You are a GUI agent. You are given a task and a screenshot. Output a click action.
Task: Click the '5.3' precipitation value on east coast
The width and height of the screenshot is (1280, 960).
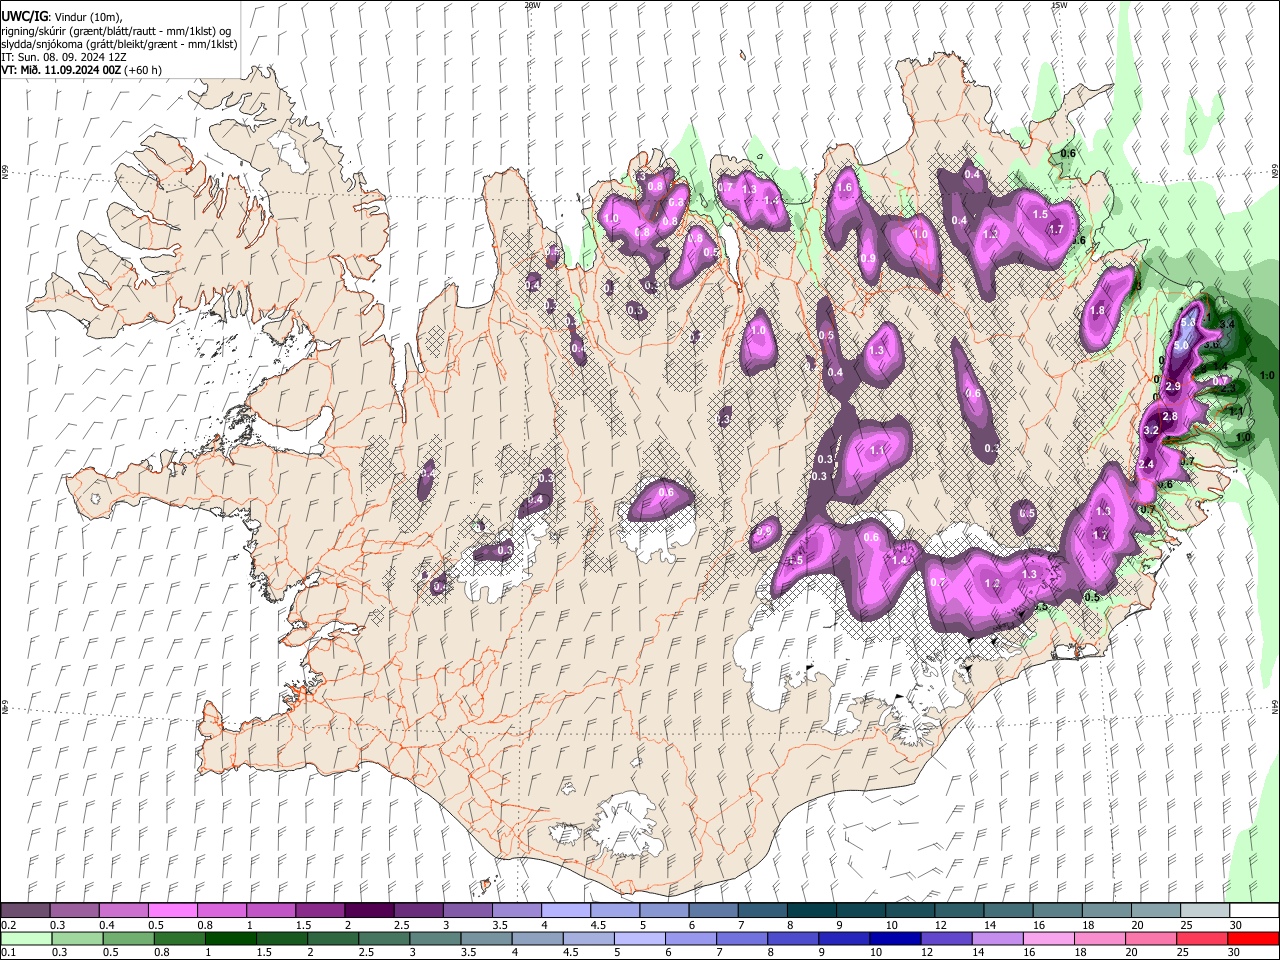point(1188,323)
